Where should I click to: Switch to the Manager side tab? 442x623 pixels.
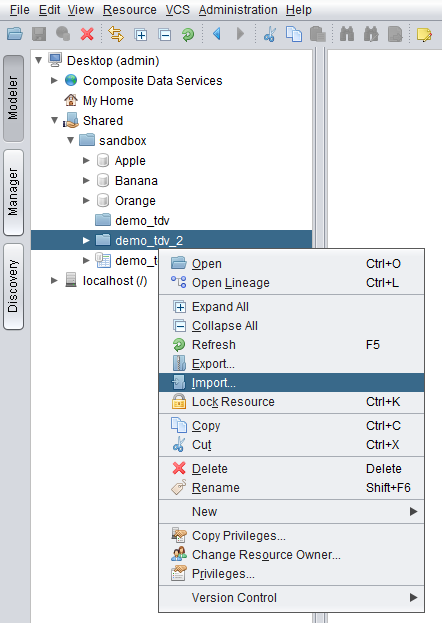(x=14, y=192)
